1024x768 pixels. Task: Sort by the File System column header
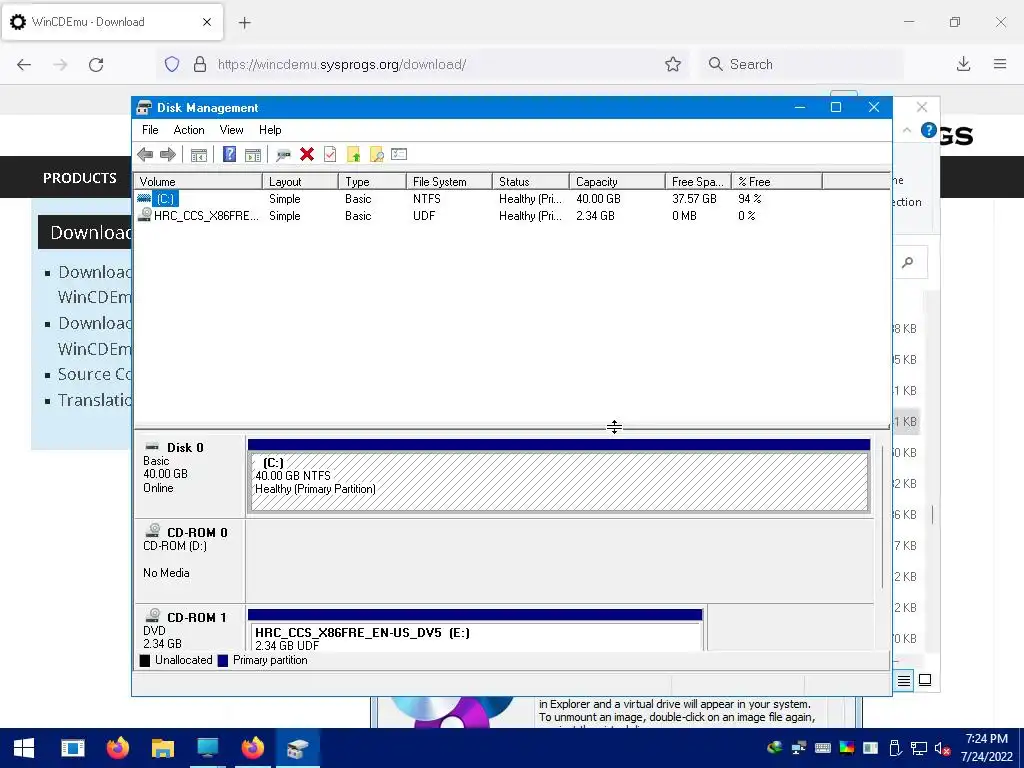(449, 182)
